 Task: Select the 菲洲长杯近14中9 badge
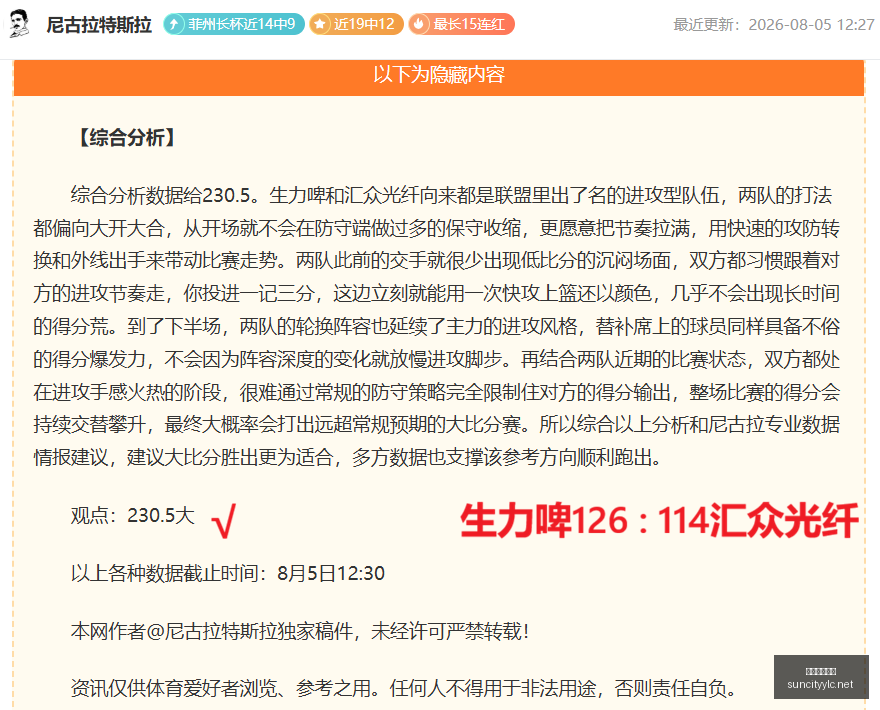click(234, 24)
